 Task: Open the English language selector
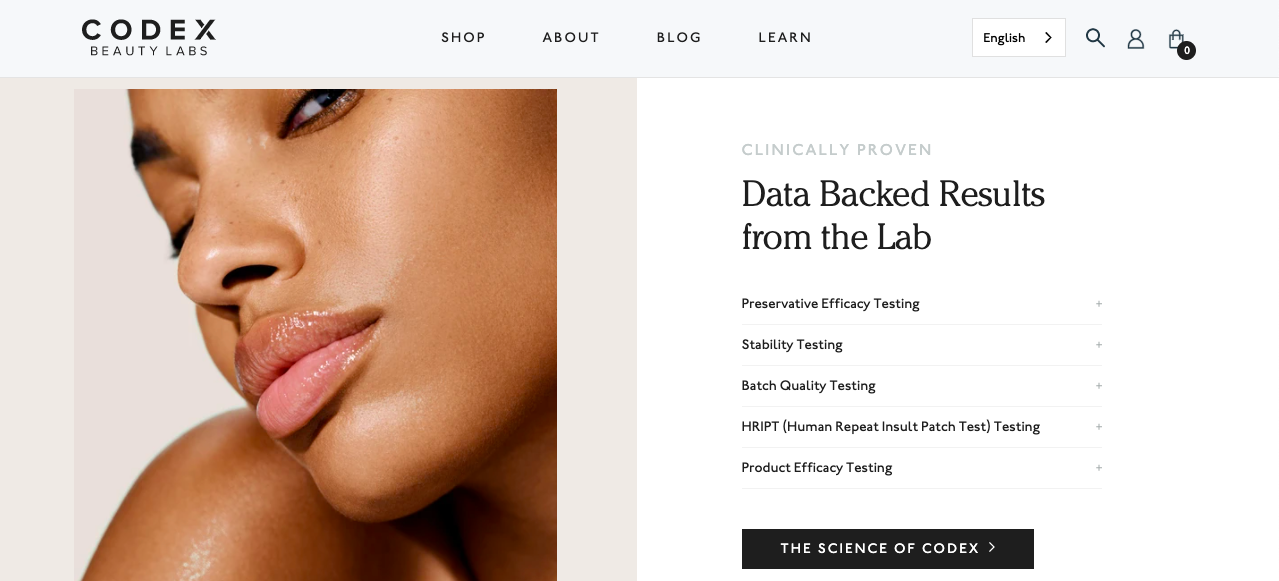coord(1018,38)
